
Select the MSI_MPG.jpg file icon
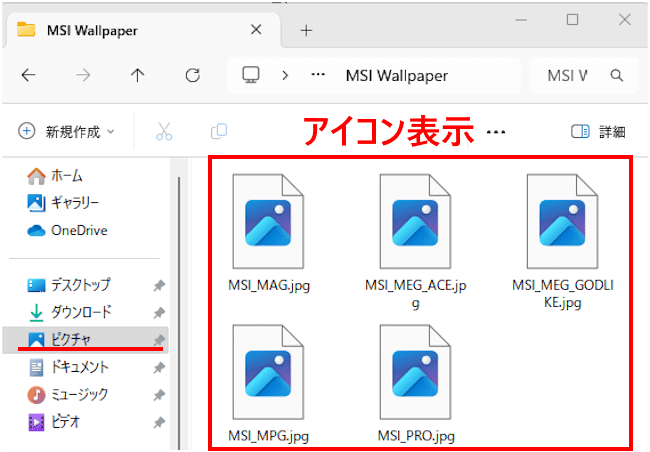pos(268,372)
